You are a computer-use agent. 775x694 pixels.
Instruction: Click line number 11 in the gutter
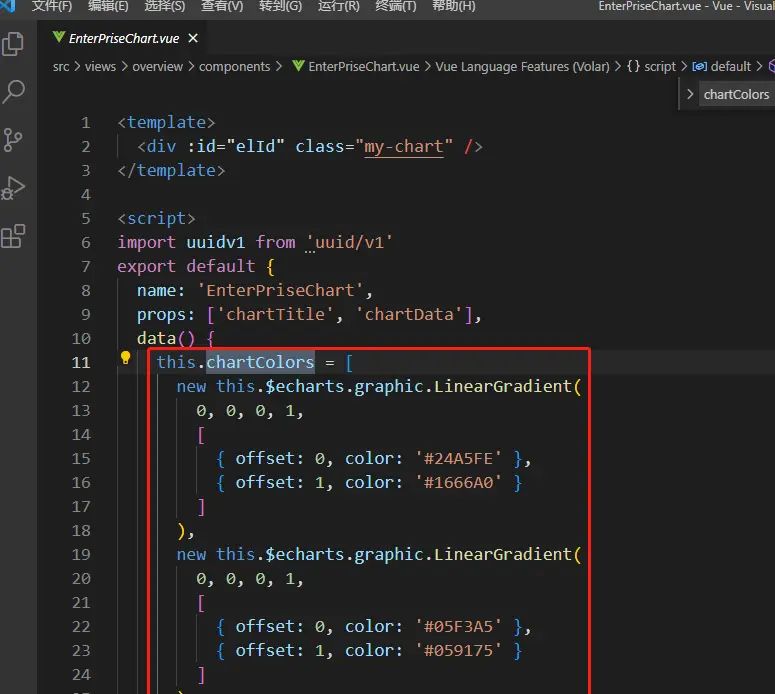click(81, 362)
